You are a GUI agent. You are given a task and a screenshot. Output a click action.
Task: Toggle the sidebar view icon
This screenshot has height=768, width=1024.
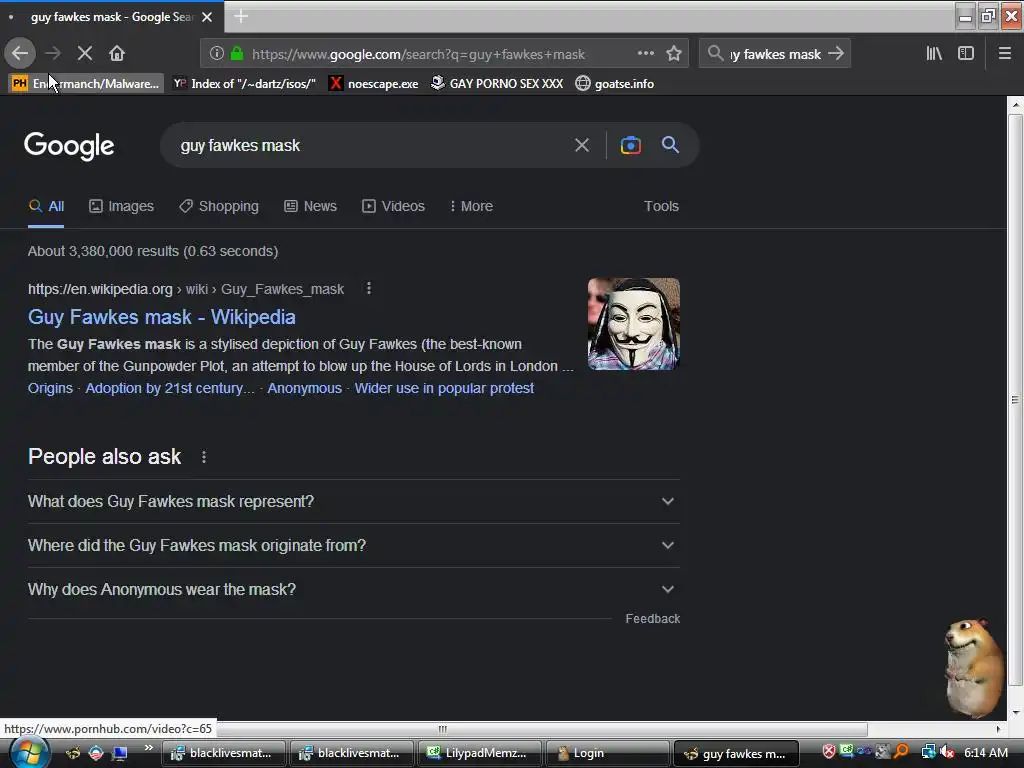(966, 54)
